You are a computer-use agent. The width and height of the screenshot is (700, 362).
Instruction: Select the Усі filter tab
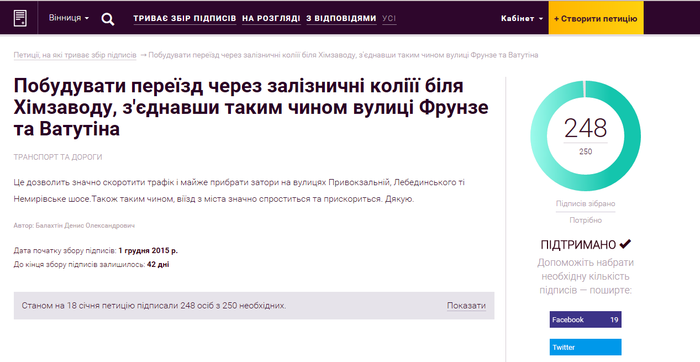click(x=389, y=19)
